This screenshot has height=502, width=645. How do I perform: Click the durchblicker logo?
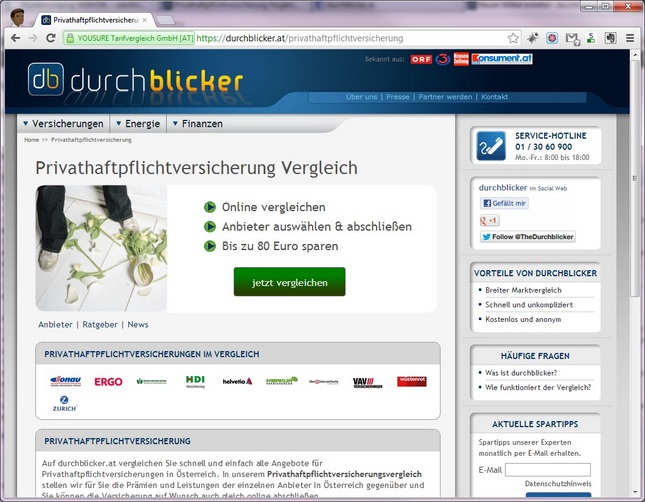pos(135,80)
